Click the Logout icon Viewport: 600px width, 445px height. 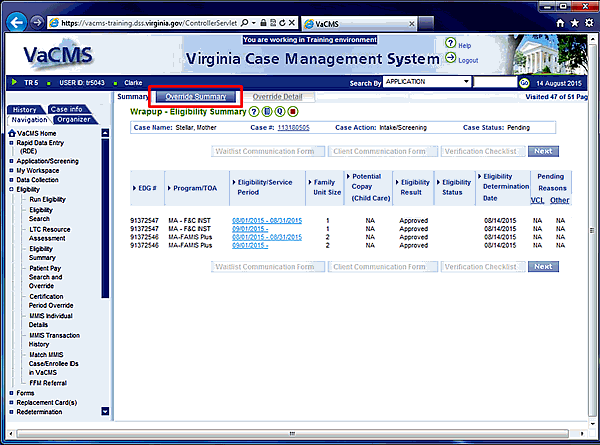tap(451, 60)
